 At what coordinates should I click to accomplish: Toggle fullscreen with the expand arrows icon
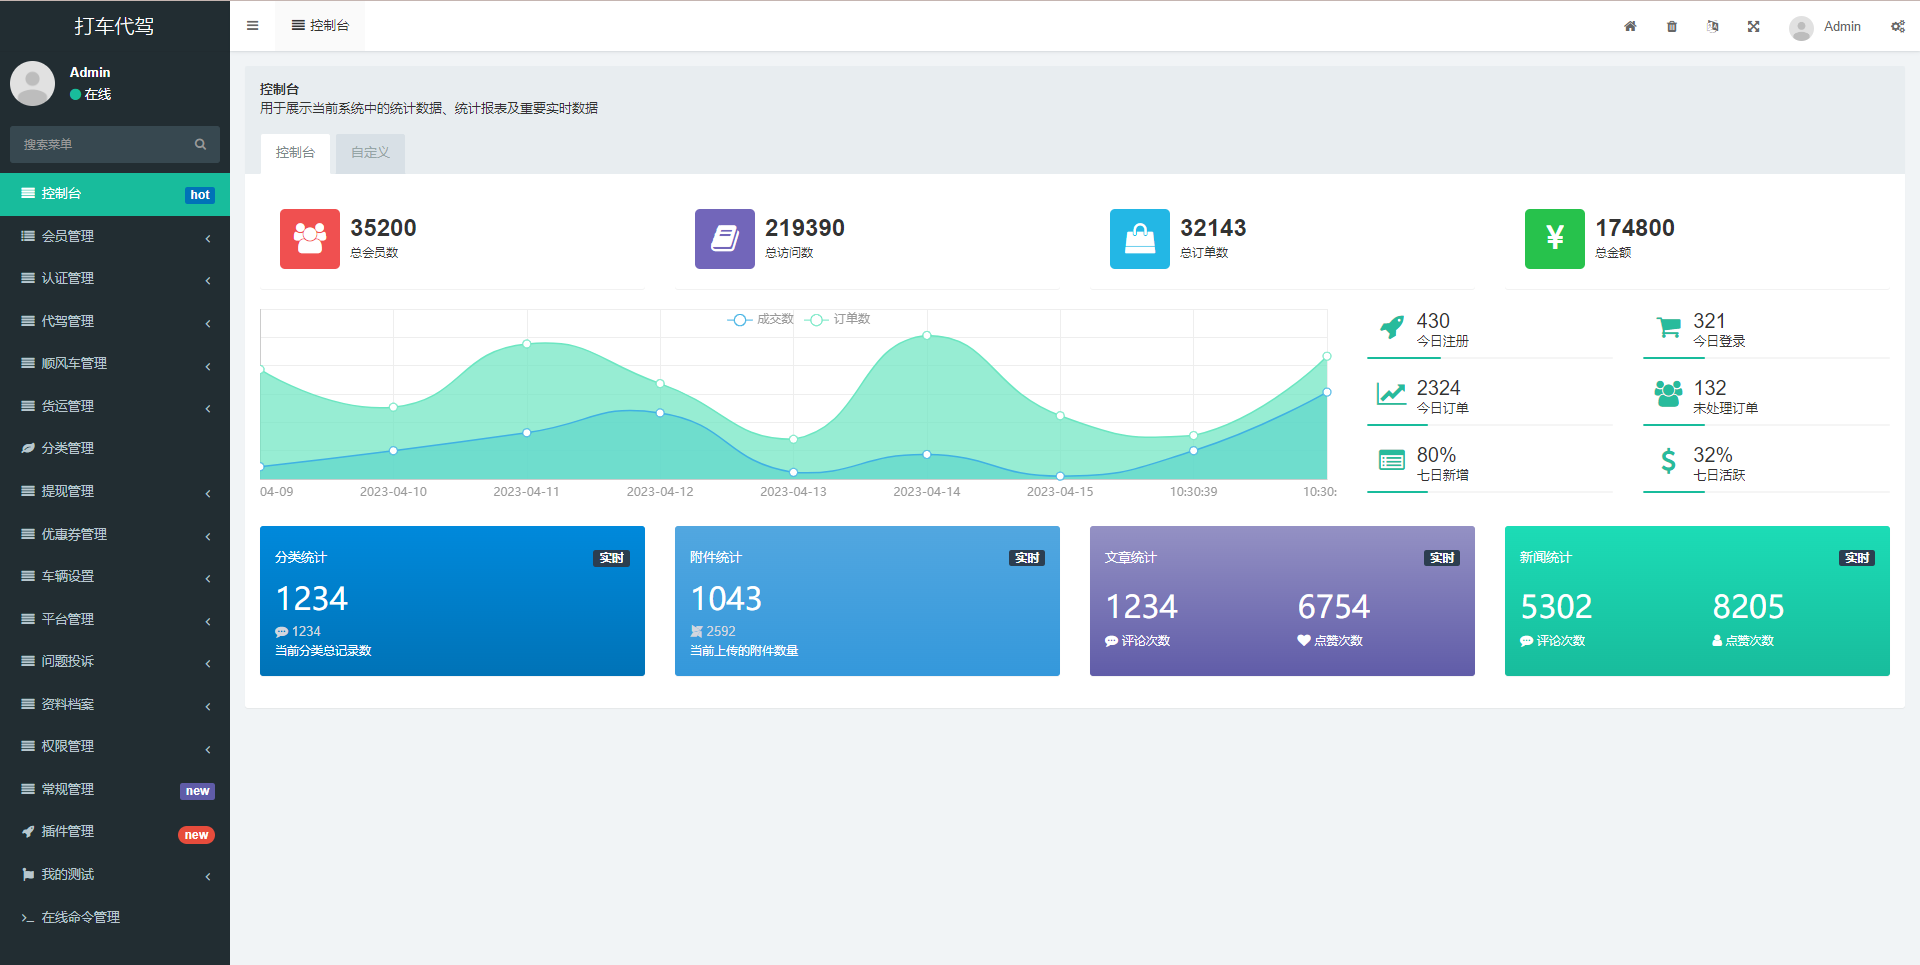(x=1754, y=27)
